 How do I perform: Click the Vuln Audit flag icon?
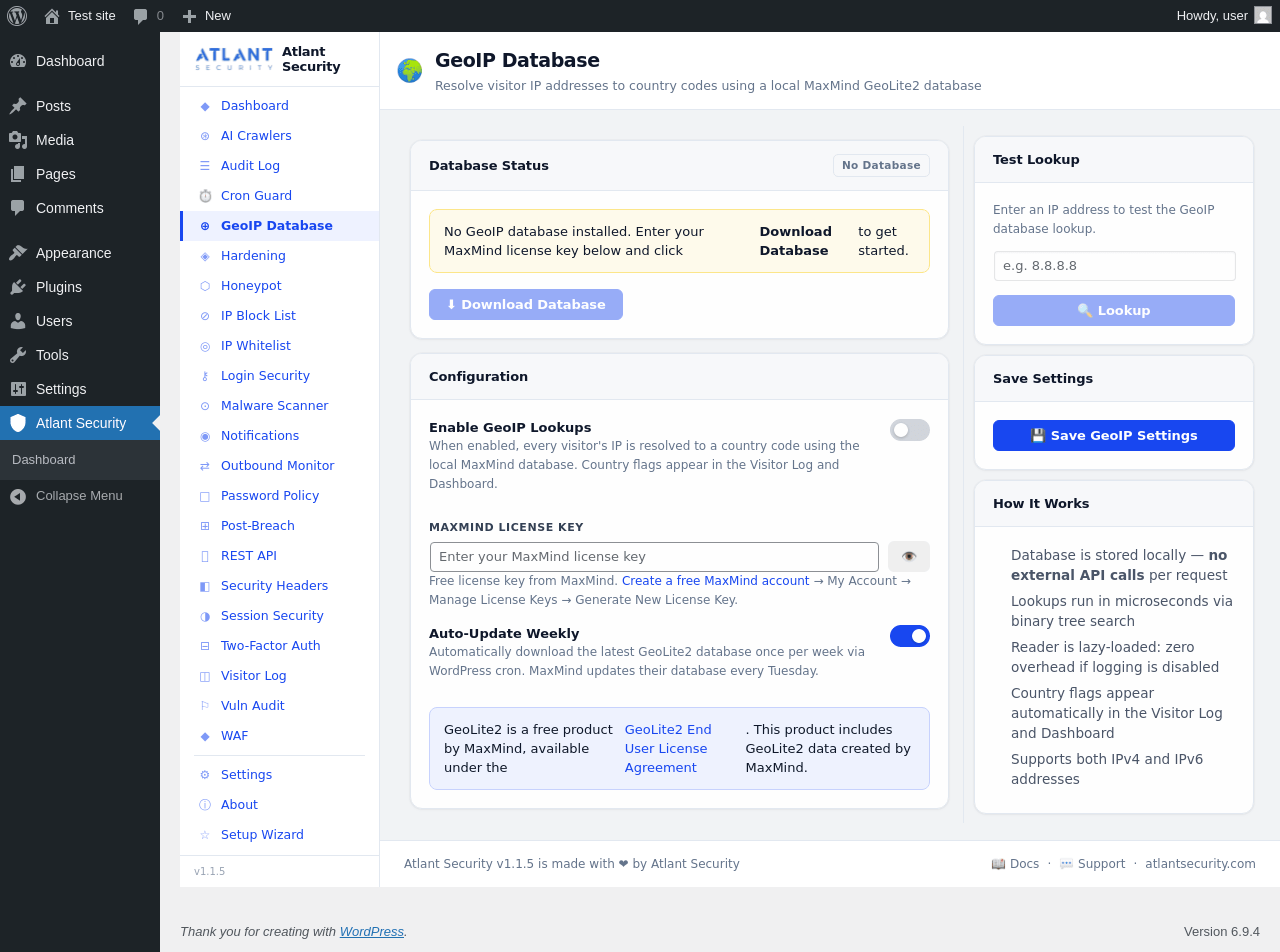(x=205, y=706)
